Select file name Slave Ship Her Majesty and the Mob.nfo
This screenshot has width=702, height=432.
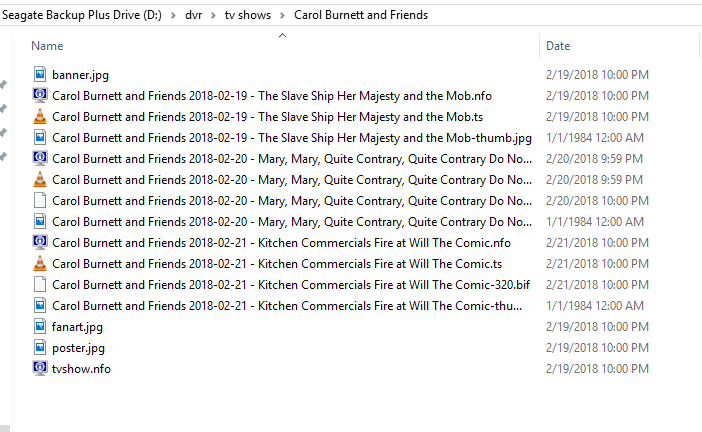[272, 96]
